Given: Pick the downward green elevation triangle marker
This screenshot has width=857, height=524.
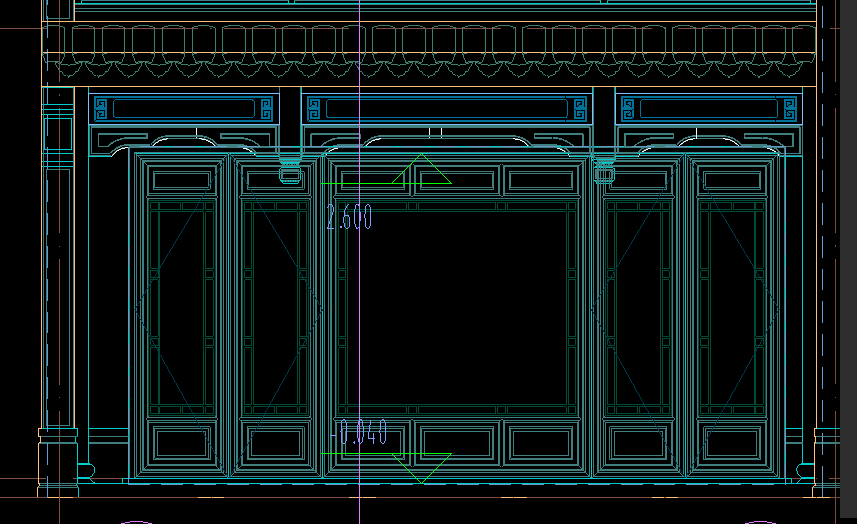Looking at the screenshot, I should pos(421,468).
